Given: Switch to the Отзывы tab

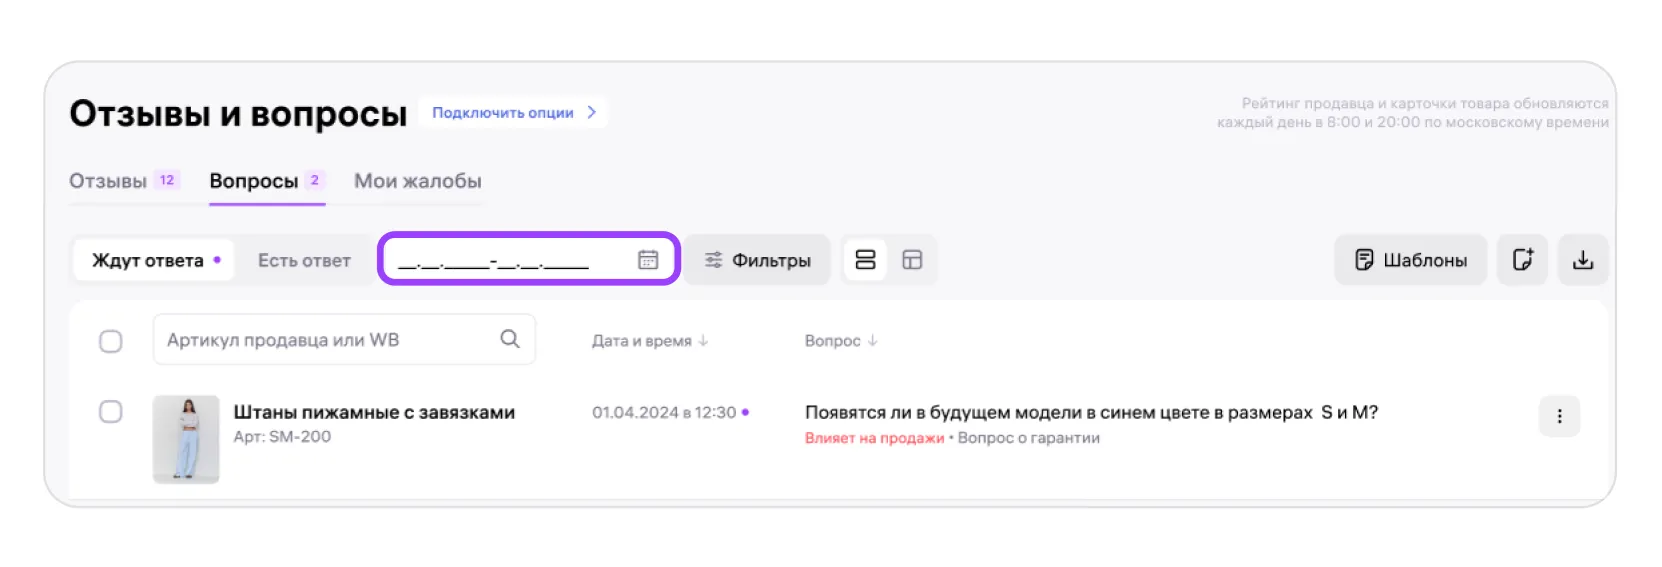Looking at the screenshot, I should [108, 181].
